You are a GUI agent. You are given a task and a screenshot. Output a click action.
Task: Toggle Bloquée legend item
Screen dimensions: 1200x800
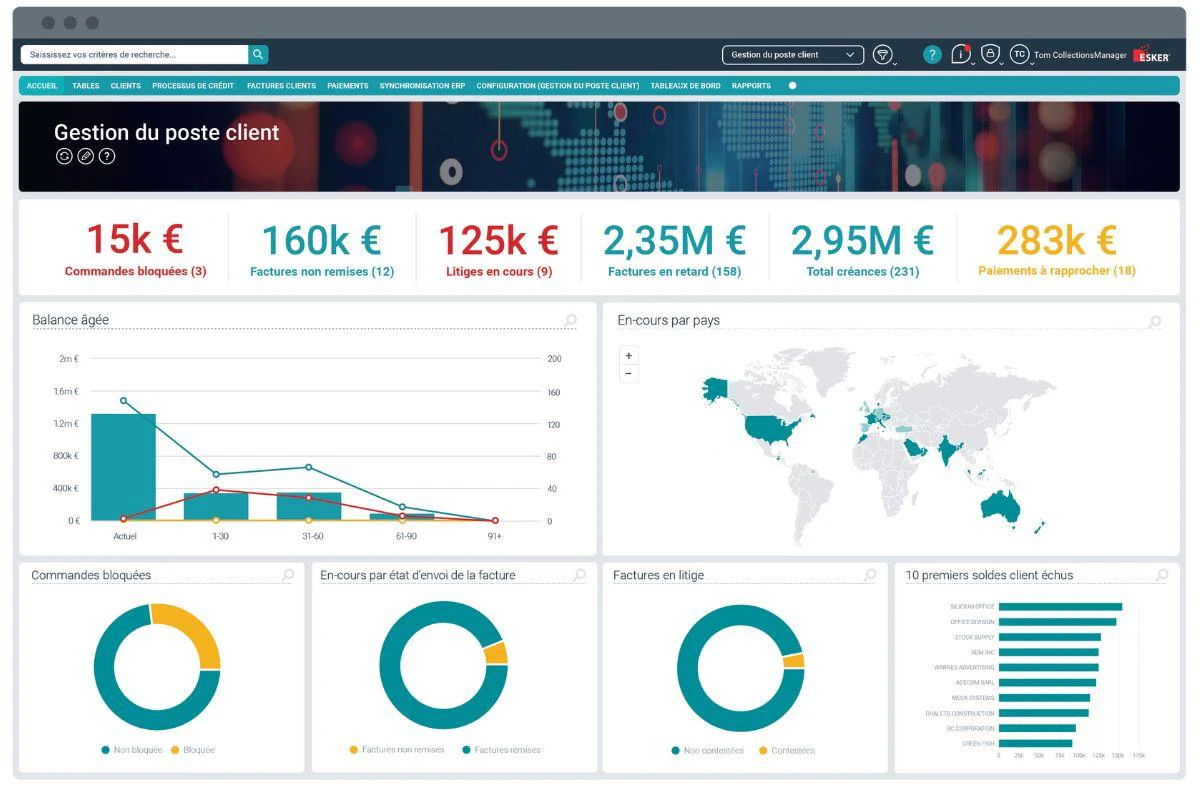[x=193, y=749]
